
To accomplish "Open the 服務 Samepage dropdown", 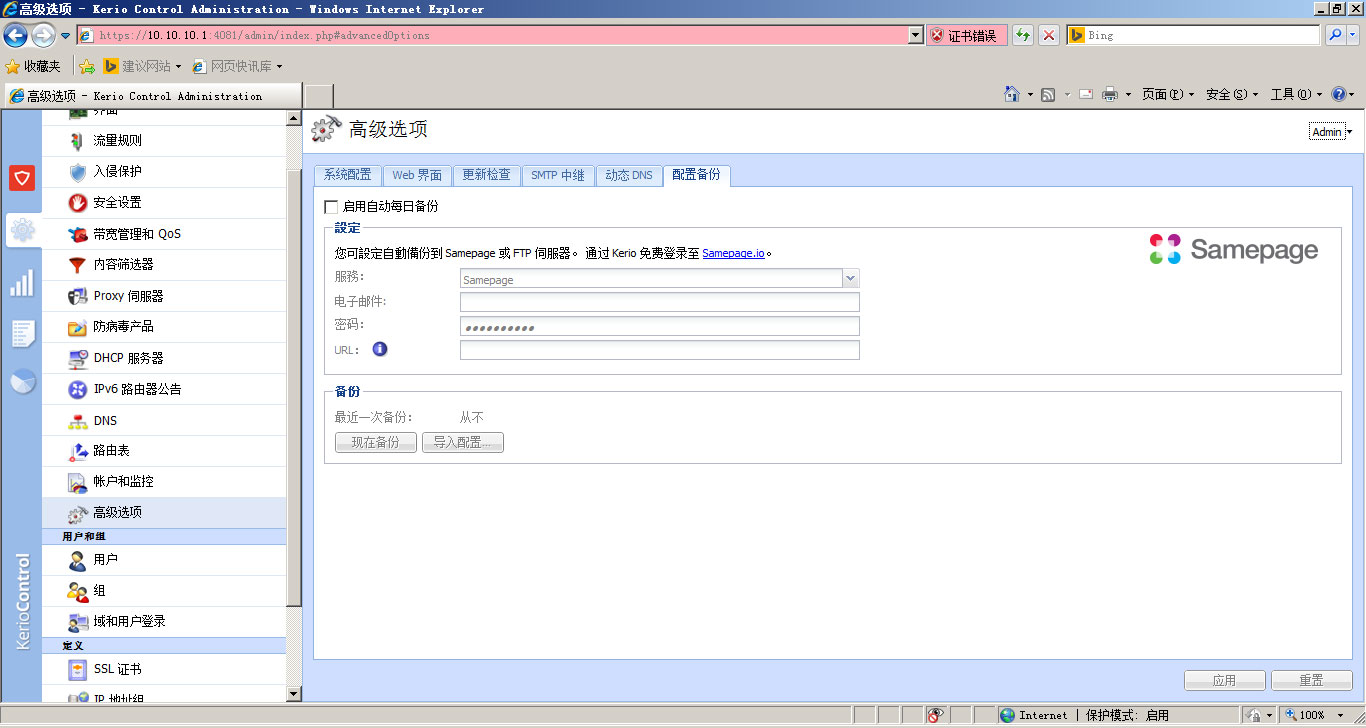I will (851, 279).
